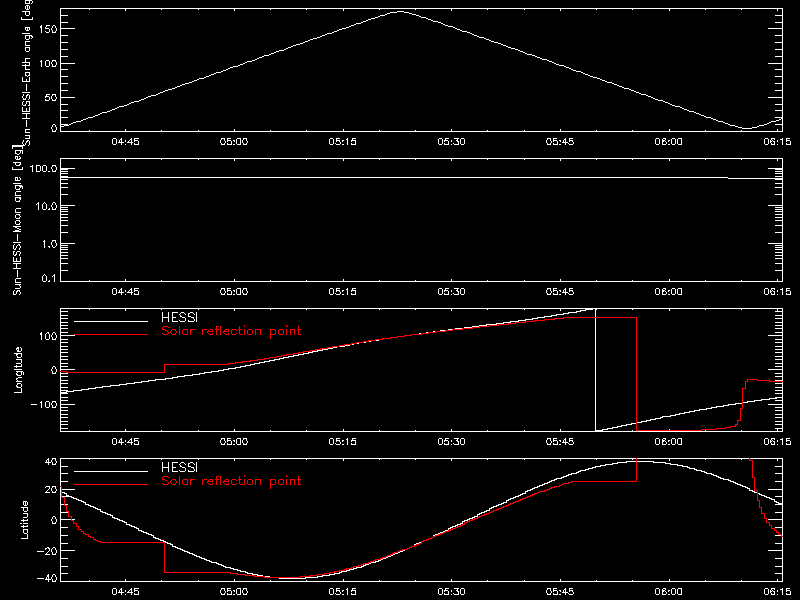Click the Sun-HESSI-Moon angle axis title
The image size is (800, 600).
coord(17,220)
